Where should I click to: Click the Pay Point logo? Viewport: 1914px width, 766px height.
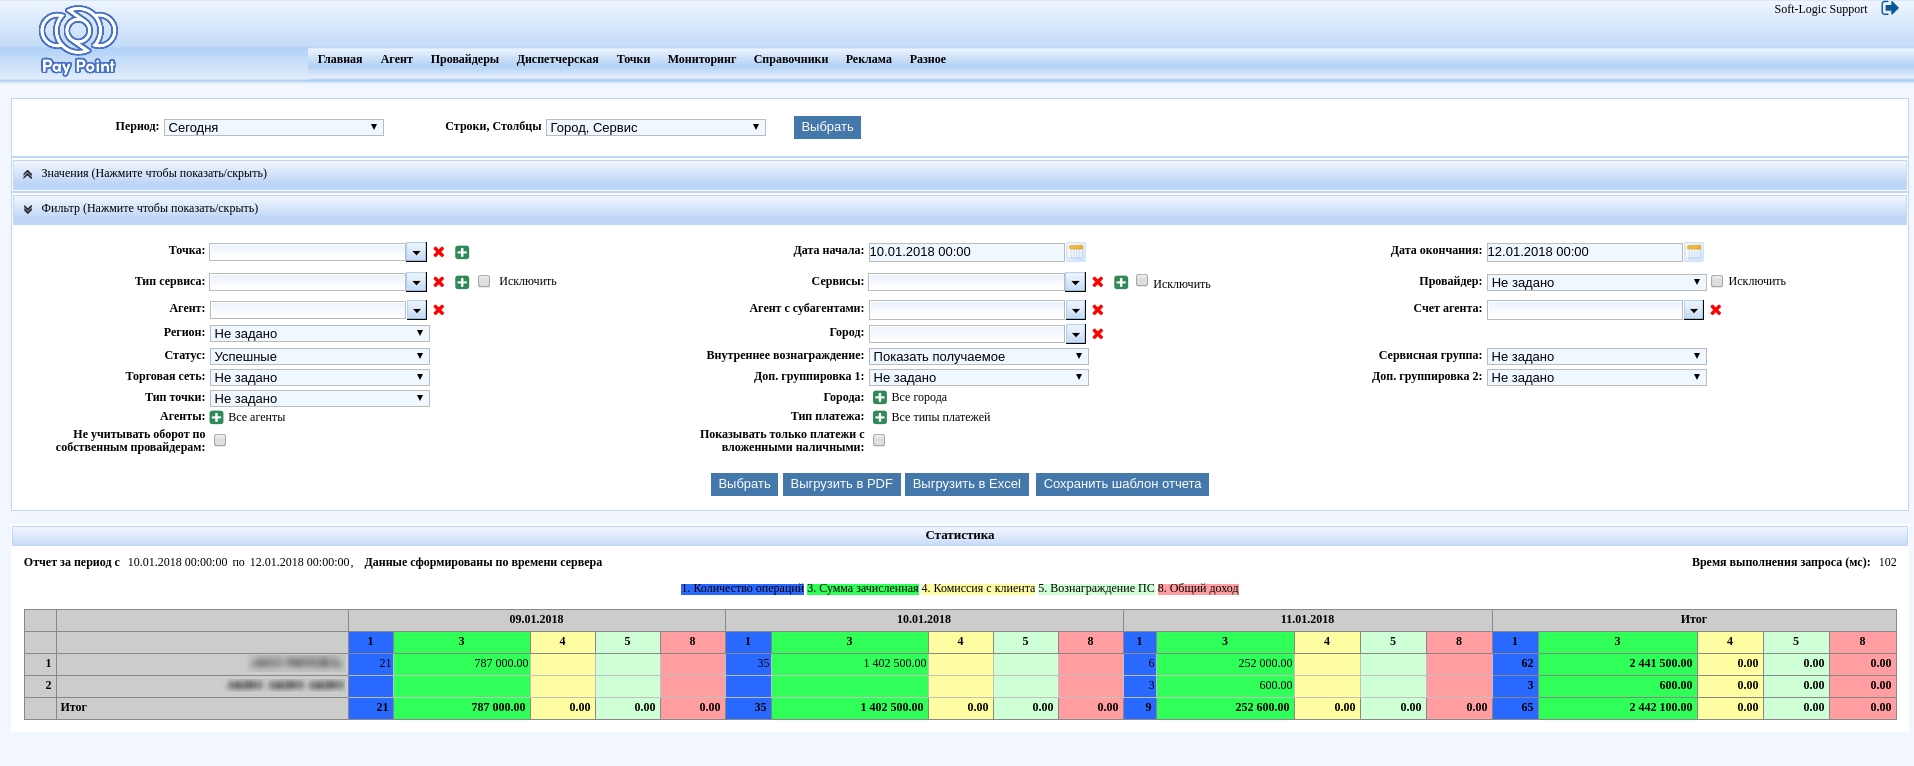click(x=78, y=41)
